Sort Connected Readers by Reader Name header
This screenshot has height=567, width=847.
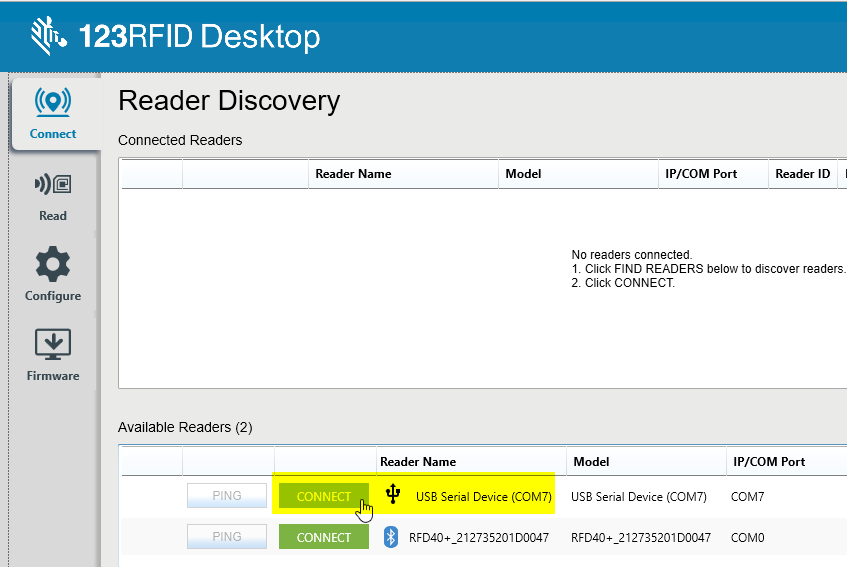(x=353, y=174)
